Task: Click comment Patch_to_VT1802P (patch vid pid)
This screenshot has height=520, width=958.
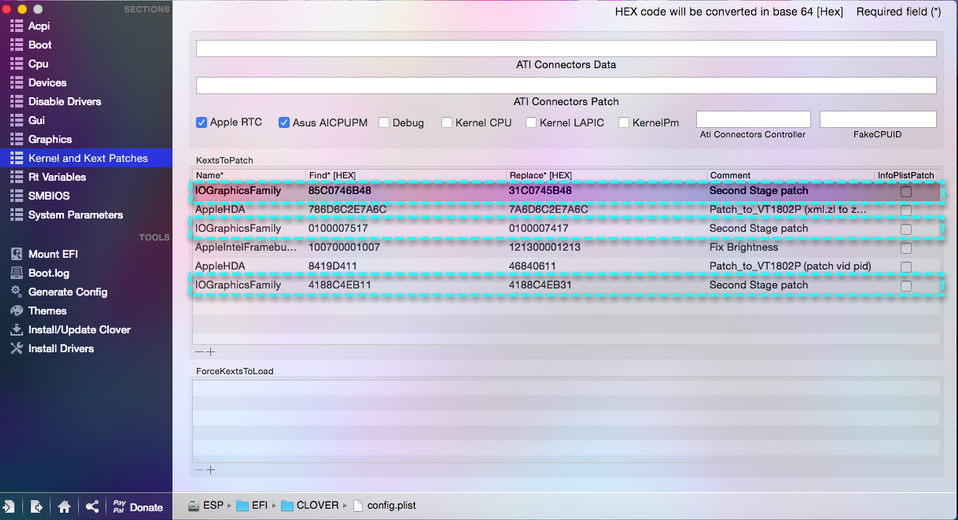Action: click(790, 266)
